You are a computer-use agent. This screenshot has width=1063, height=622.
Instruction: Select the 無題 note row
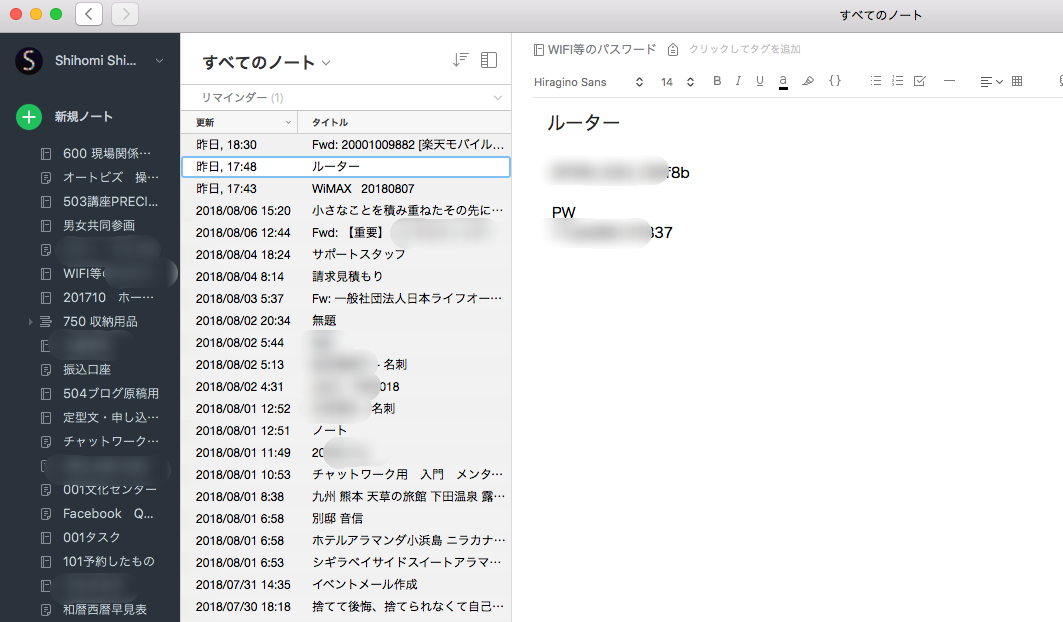click(346, 320)
